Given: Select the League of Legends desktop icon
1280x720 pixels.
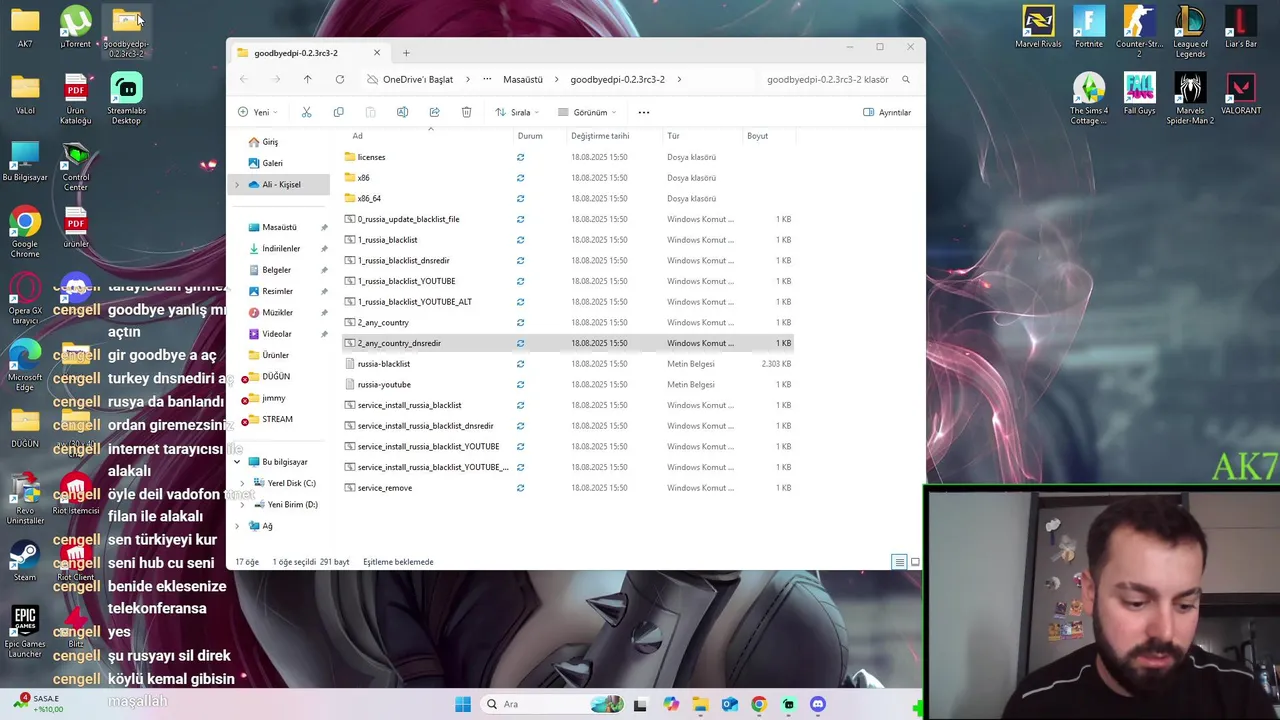Looking at the screenshot, I should point(1190,32).
